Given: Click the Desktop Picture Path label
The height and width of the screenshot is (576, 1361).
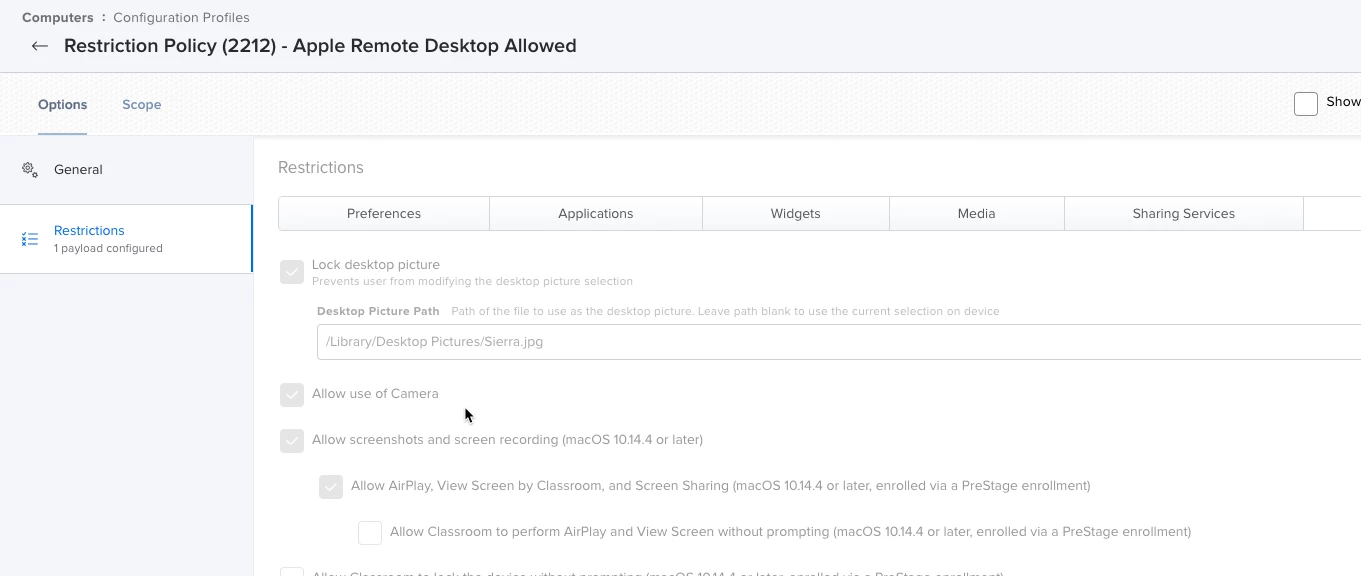Looking at the screenshot, I should coord(378,311).
